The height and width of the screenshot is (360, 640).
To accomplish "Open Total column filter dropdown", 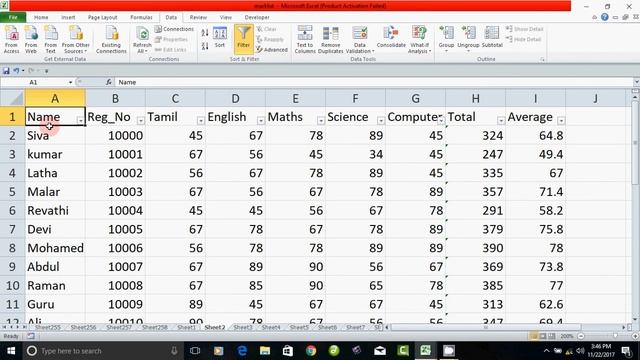I will point(501,120).
